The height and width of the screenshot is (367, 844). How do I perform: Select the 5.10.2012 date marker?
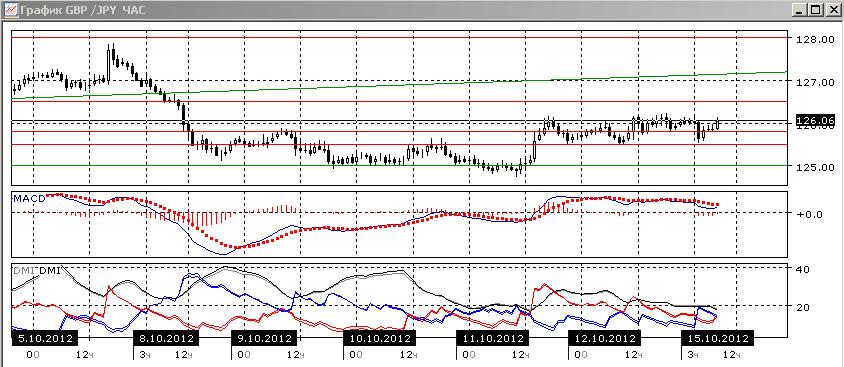(x=45, y=338)
